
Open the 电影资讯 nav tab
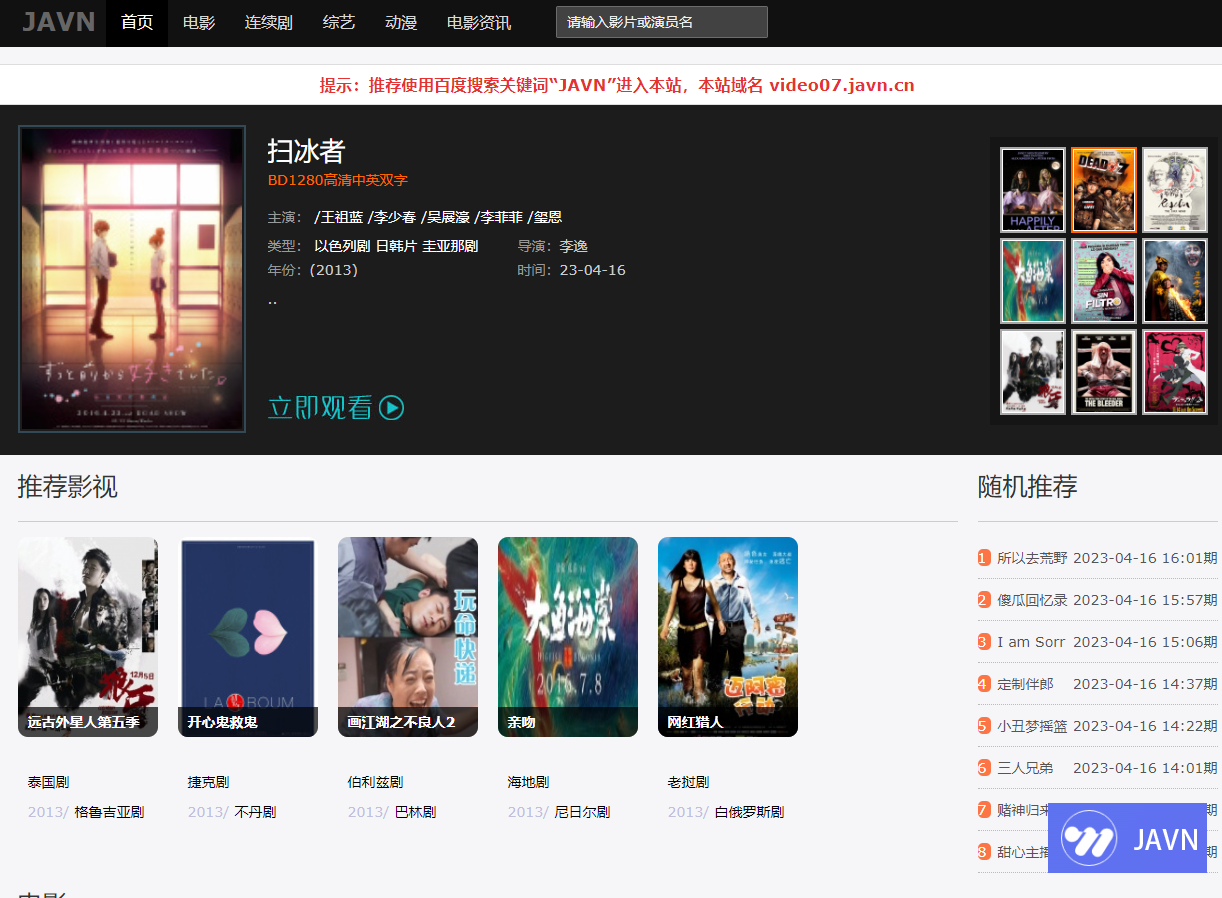click(479, 23)
